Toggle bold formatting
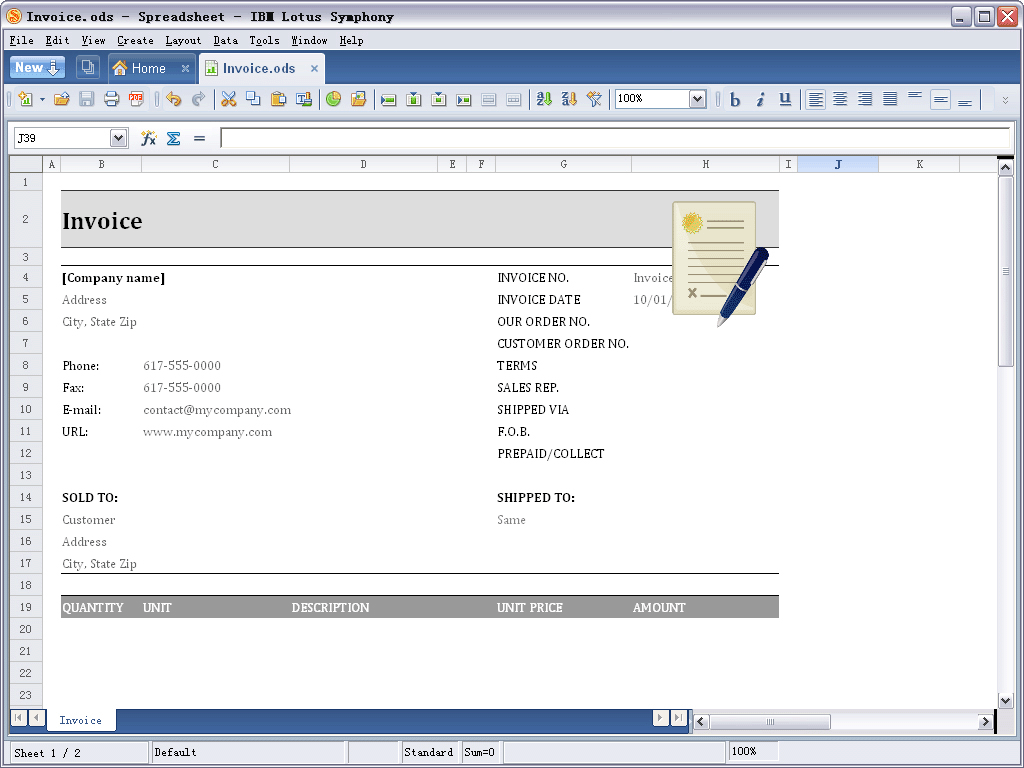 pyautogui.click(x=735, y=99)
